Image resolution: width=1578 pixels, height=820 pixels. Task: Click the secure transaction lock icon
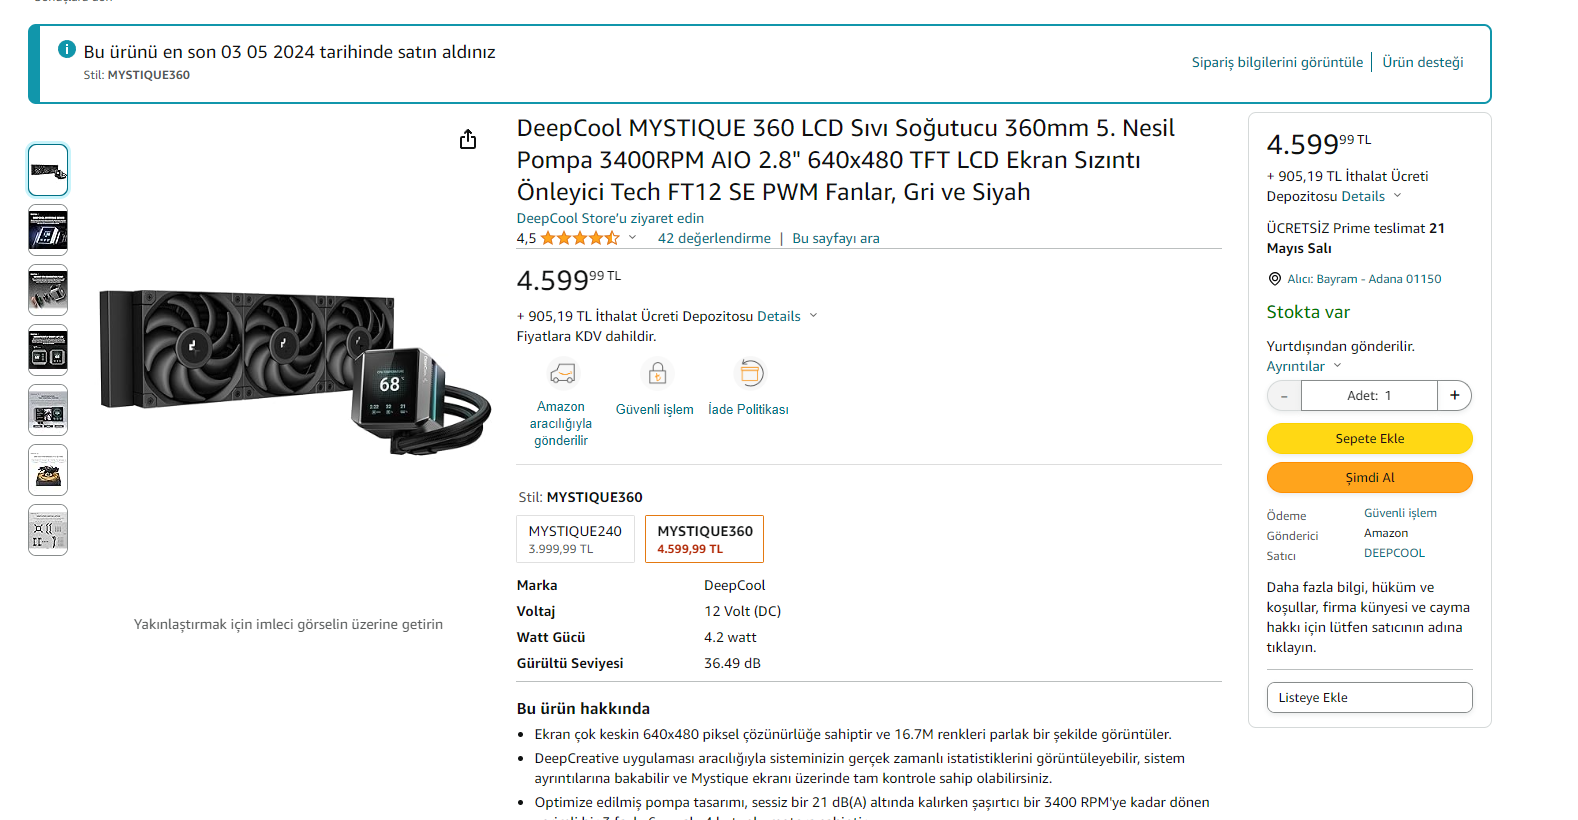(657, 373)
